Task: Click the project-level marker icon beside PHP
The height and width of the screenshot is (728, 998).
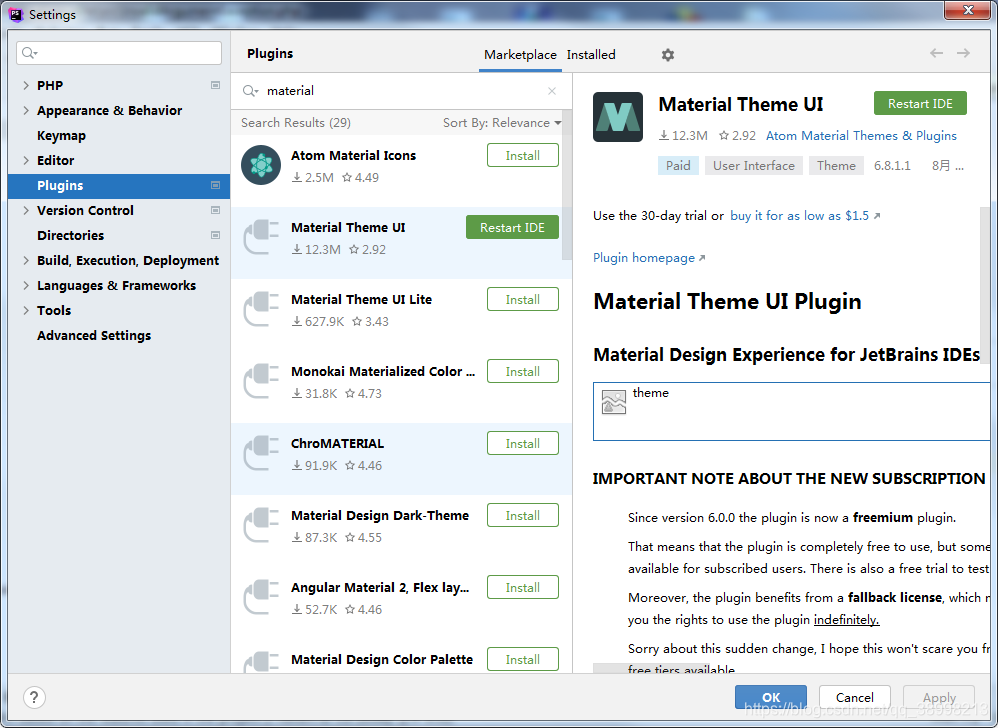Action: [x=216, y=85]
